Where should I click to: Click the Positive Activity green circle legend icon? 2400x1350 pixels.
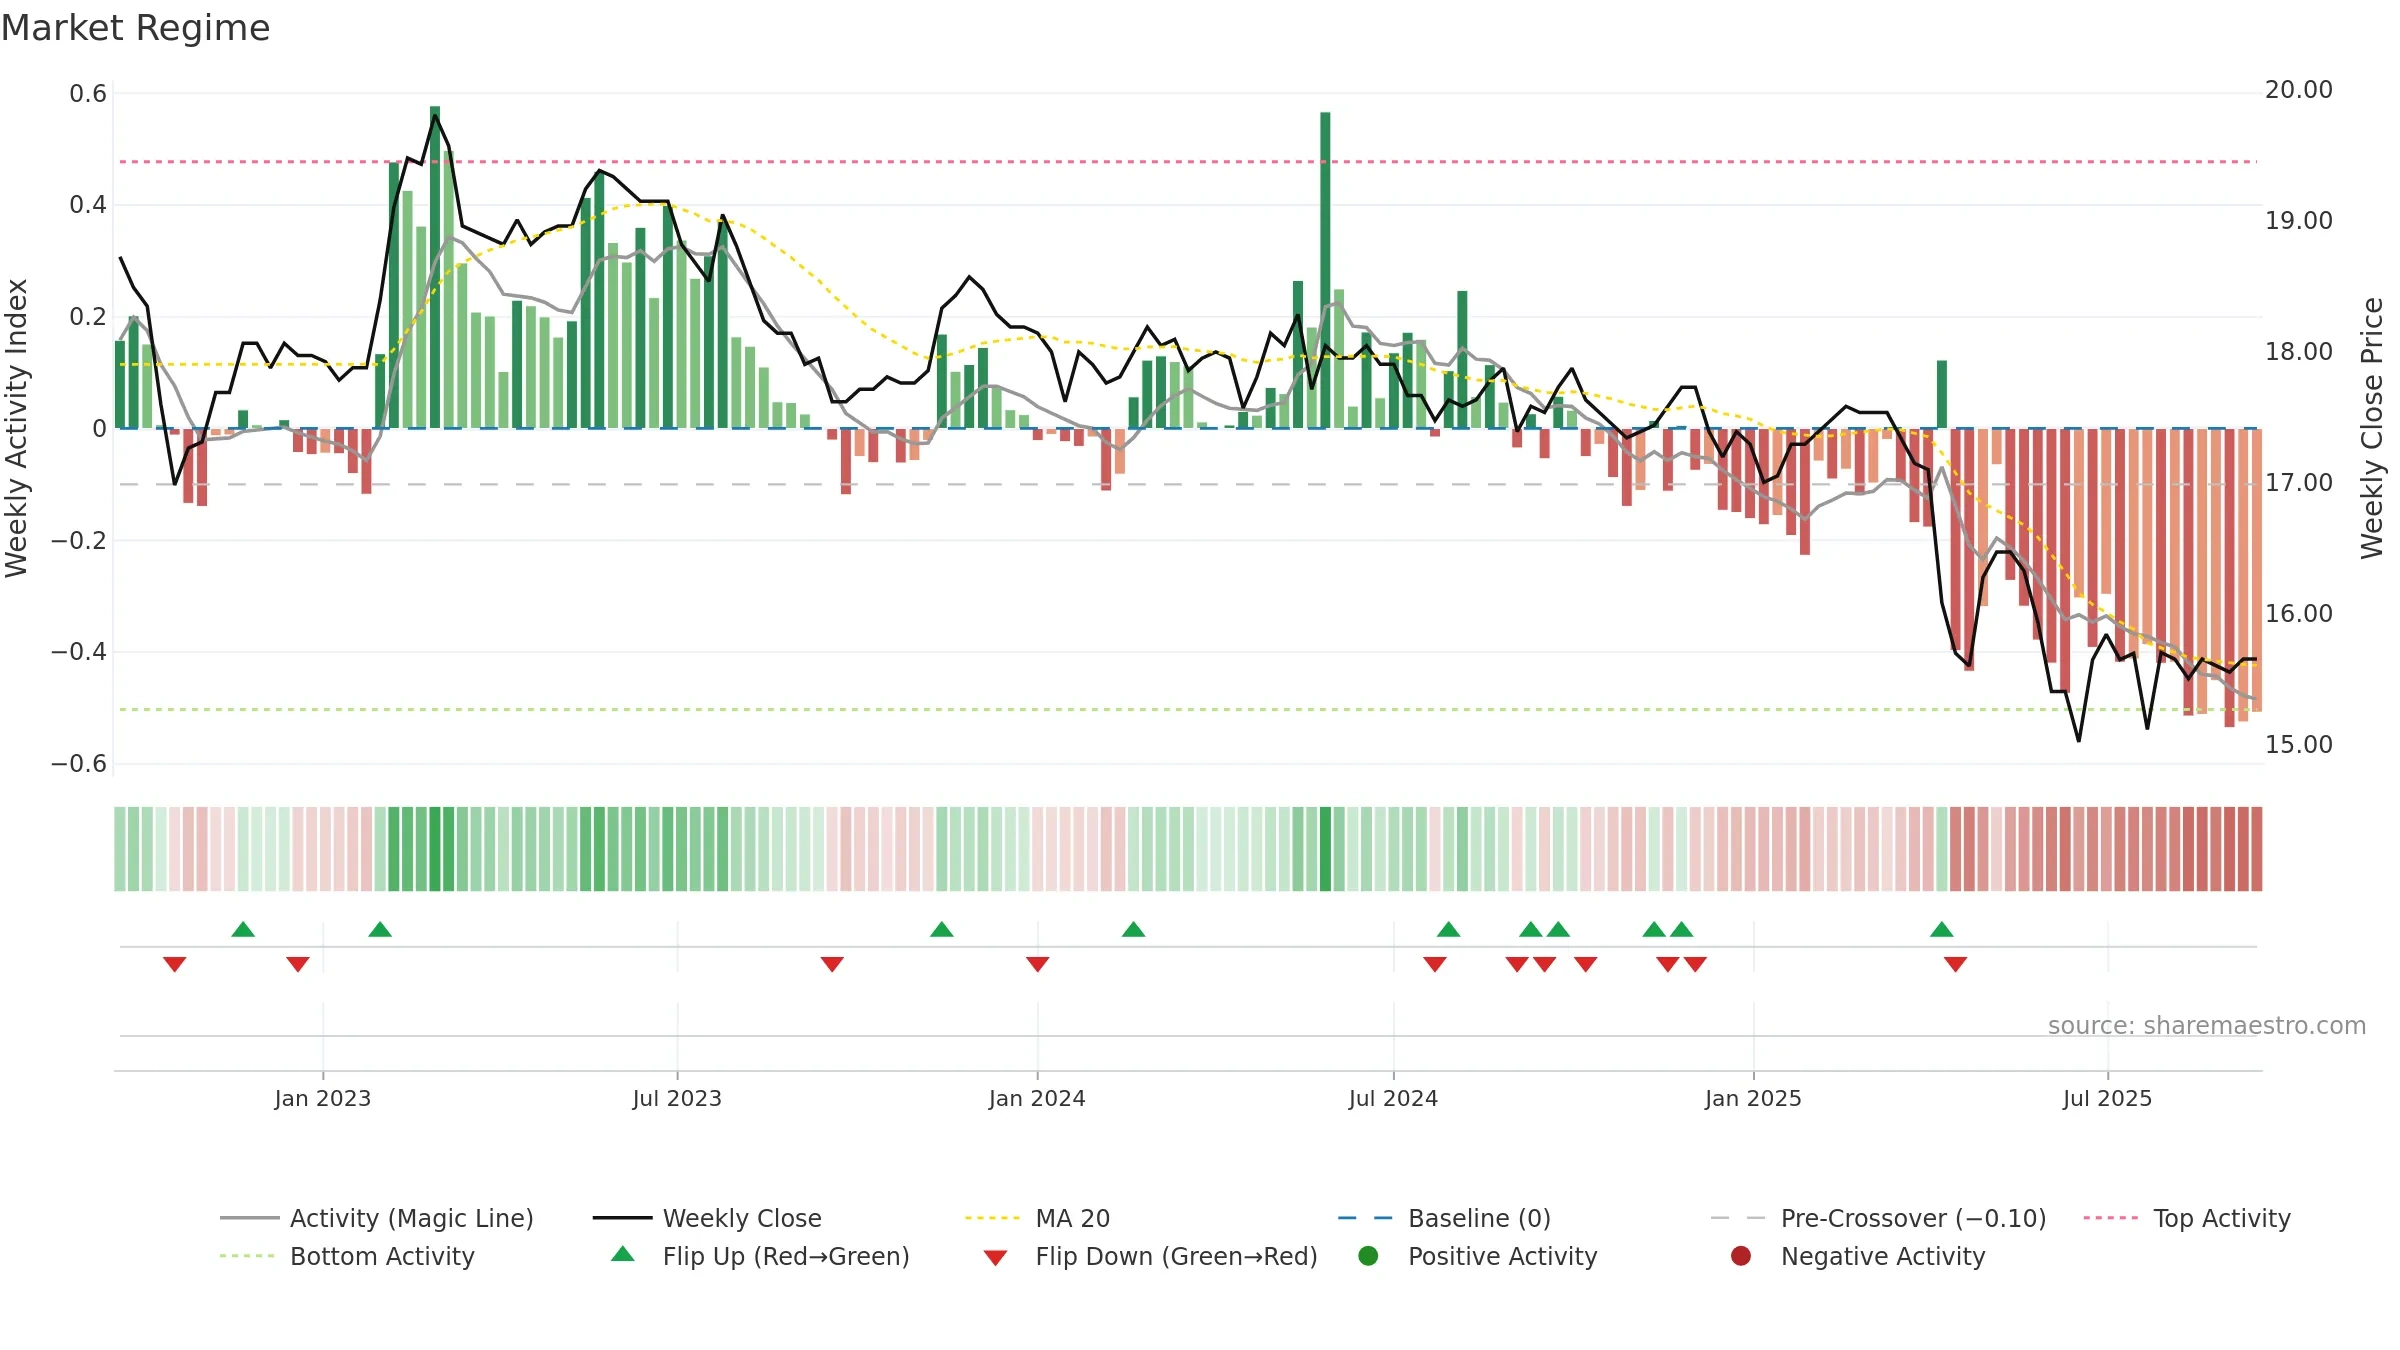pyautogui.click(x=1368, y=1255)
